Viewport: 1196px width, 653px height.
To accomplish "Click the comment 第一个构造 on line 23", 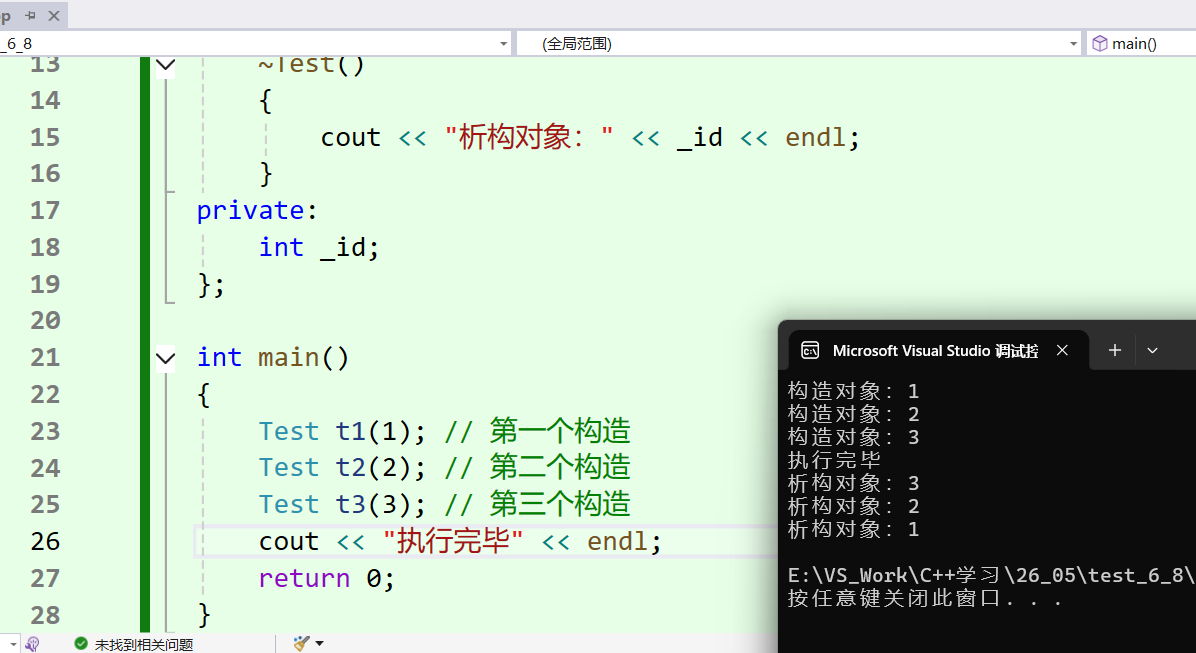I will click(x=560, y=431).
